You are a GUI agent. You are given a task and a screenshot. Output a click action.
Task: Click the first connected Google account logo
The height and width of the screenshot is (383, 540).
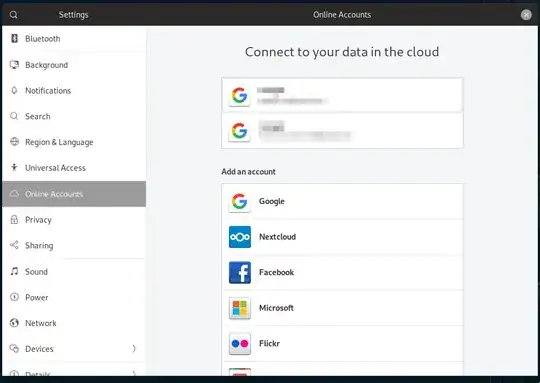click(x=240, y=95)
